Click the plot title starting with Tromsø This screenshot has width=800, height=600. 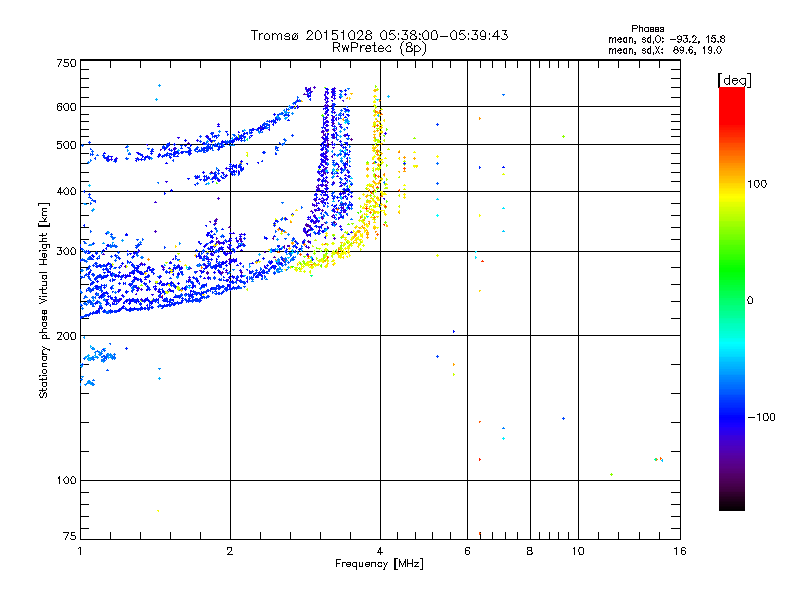coord(379,35)
